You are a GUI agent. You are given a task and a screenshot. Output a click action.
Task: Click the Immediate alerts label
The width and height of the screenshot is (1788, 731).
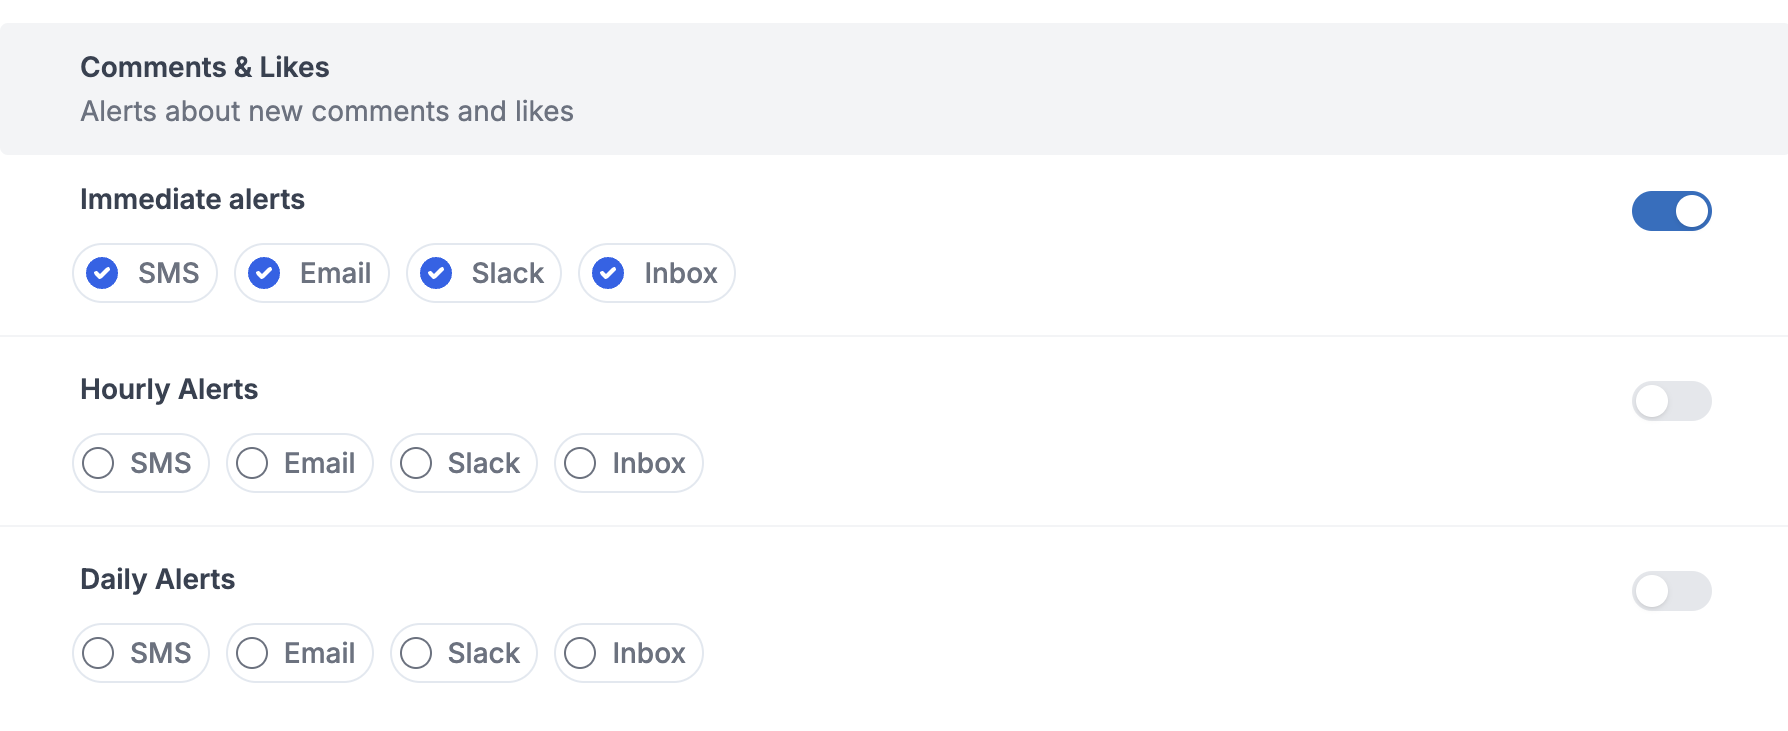[x=192, y=199]
